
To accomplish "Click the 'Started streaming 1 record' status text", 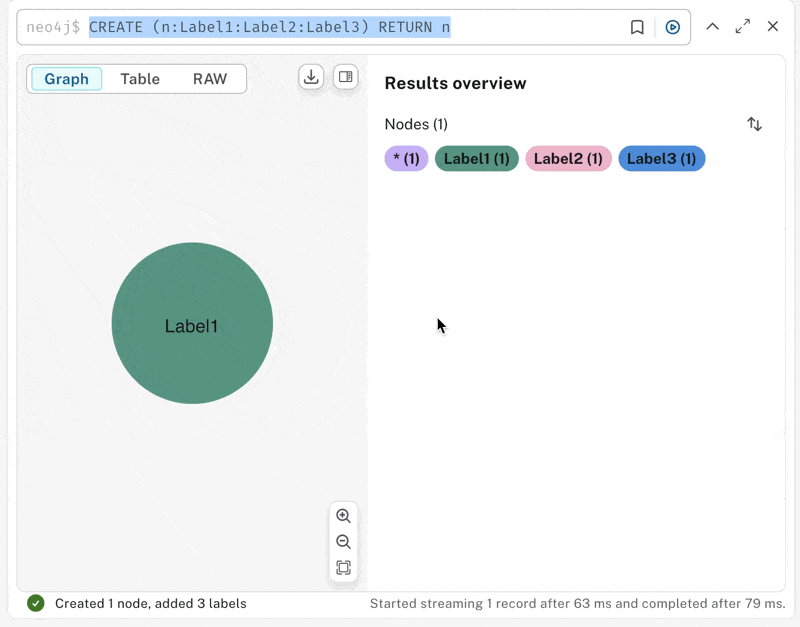I will tap(577, 604).
